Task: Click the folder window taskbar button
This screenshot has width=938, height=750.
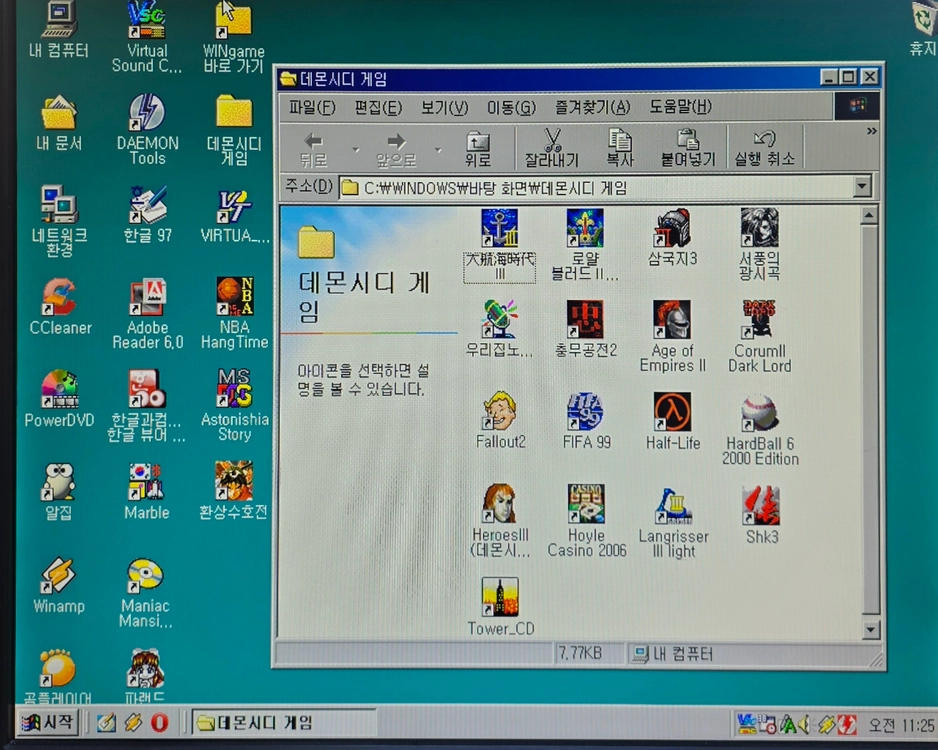Action: coord(284,722)
